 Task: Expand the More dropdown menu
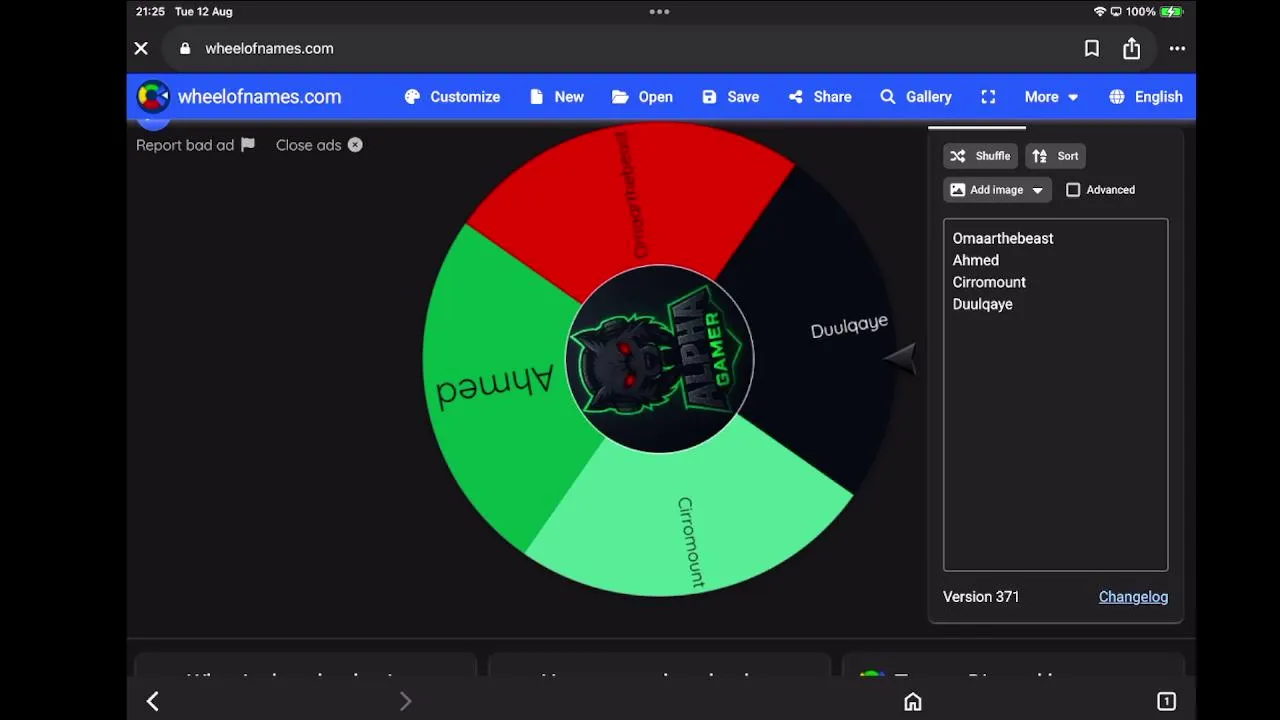(x=1051, y=97)
